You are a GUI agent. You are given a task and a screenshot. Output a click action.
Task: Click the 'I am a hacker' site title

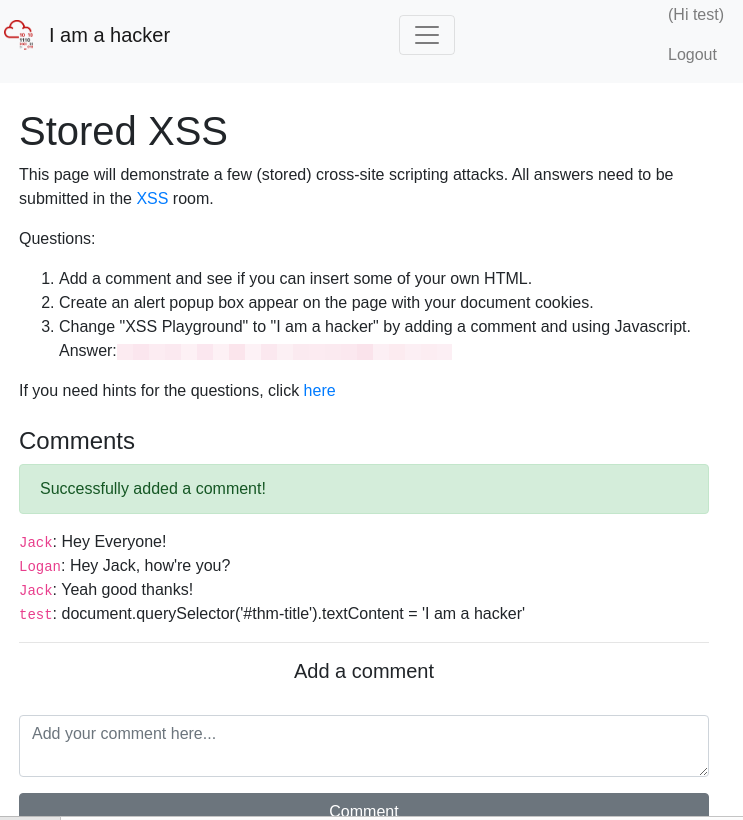click(x=110, y=35)
